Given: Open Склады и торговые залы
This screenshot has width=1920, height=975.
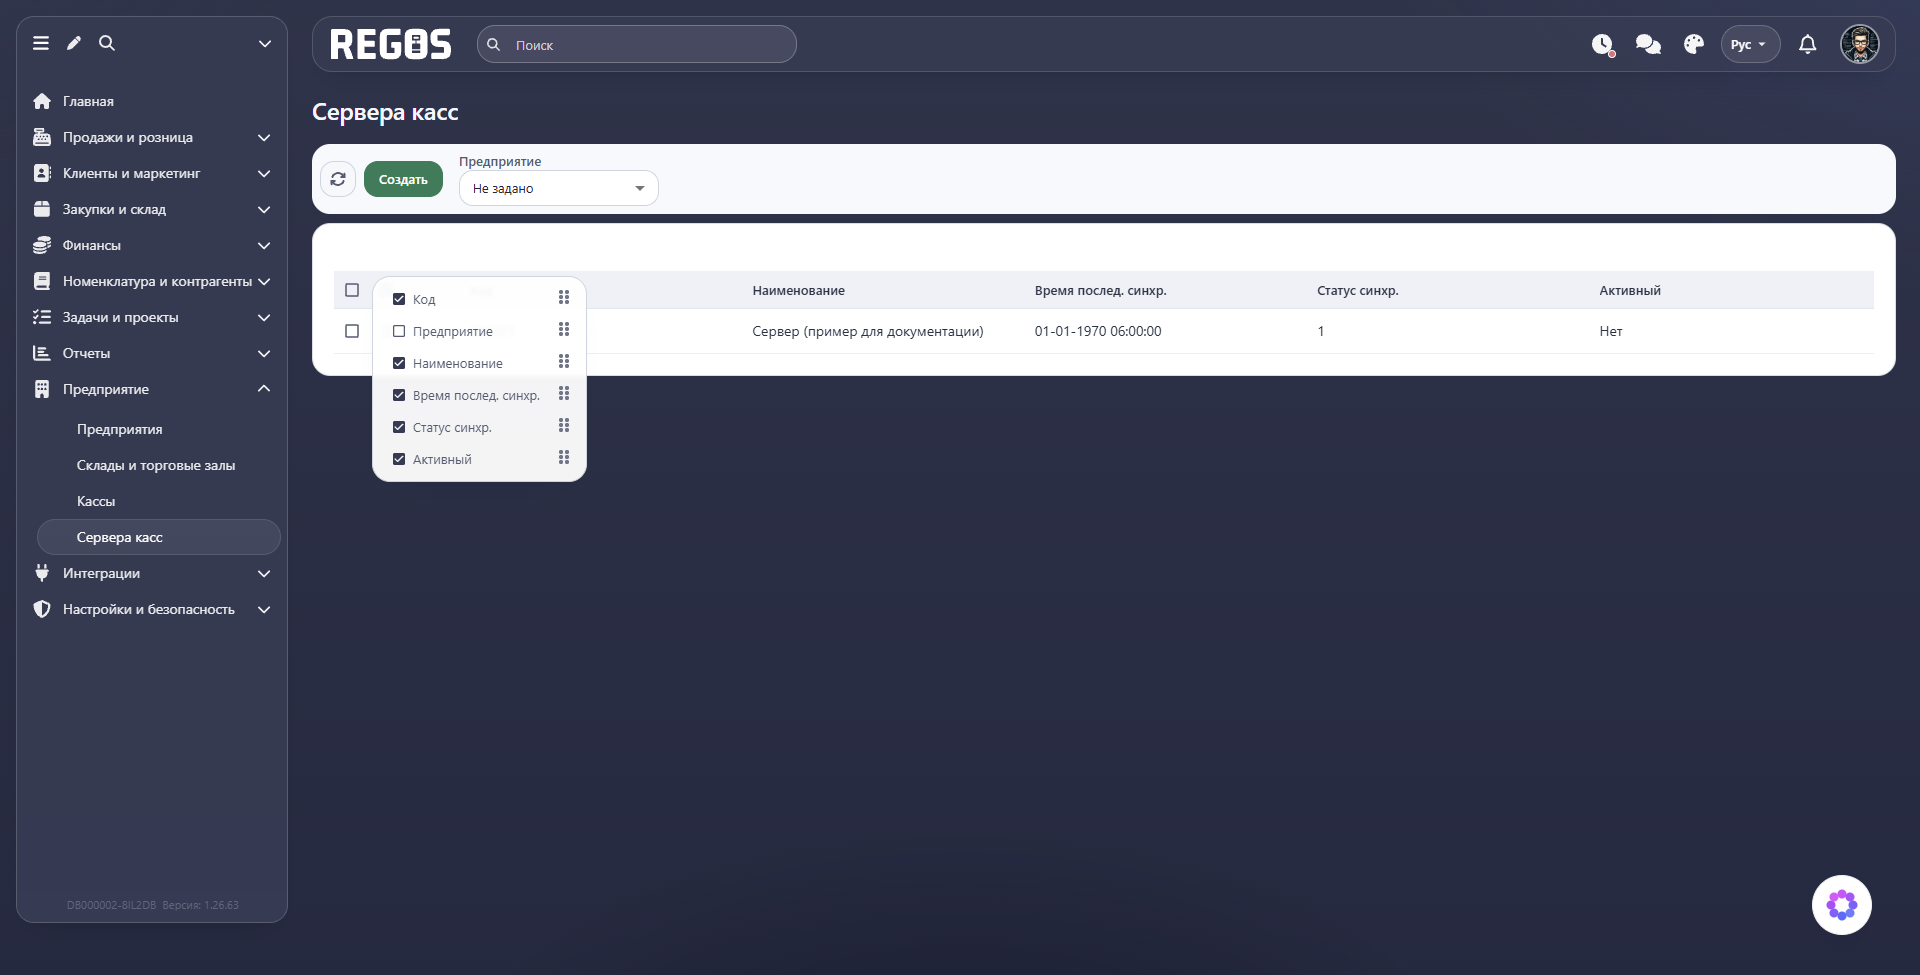Looking at the screenshot, I should 158,465.
